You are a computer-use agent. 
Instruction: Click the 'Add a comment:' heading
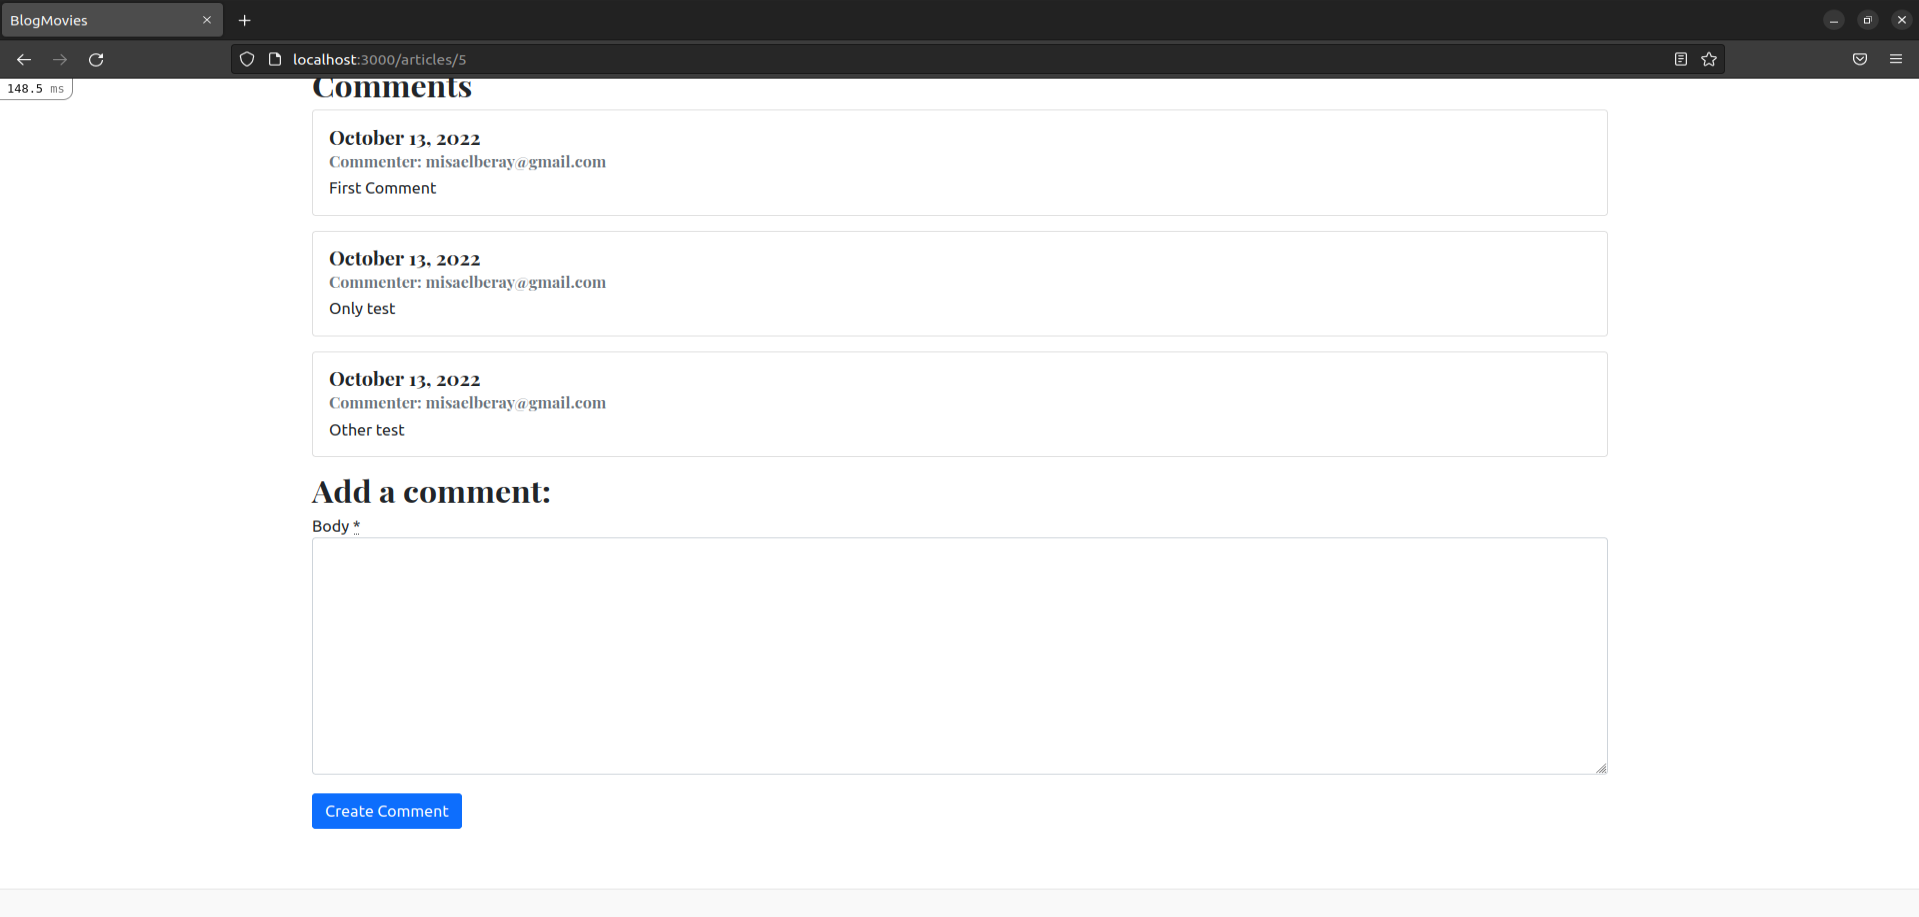430,491
